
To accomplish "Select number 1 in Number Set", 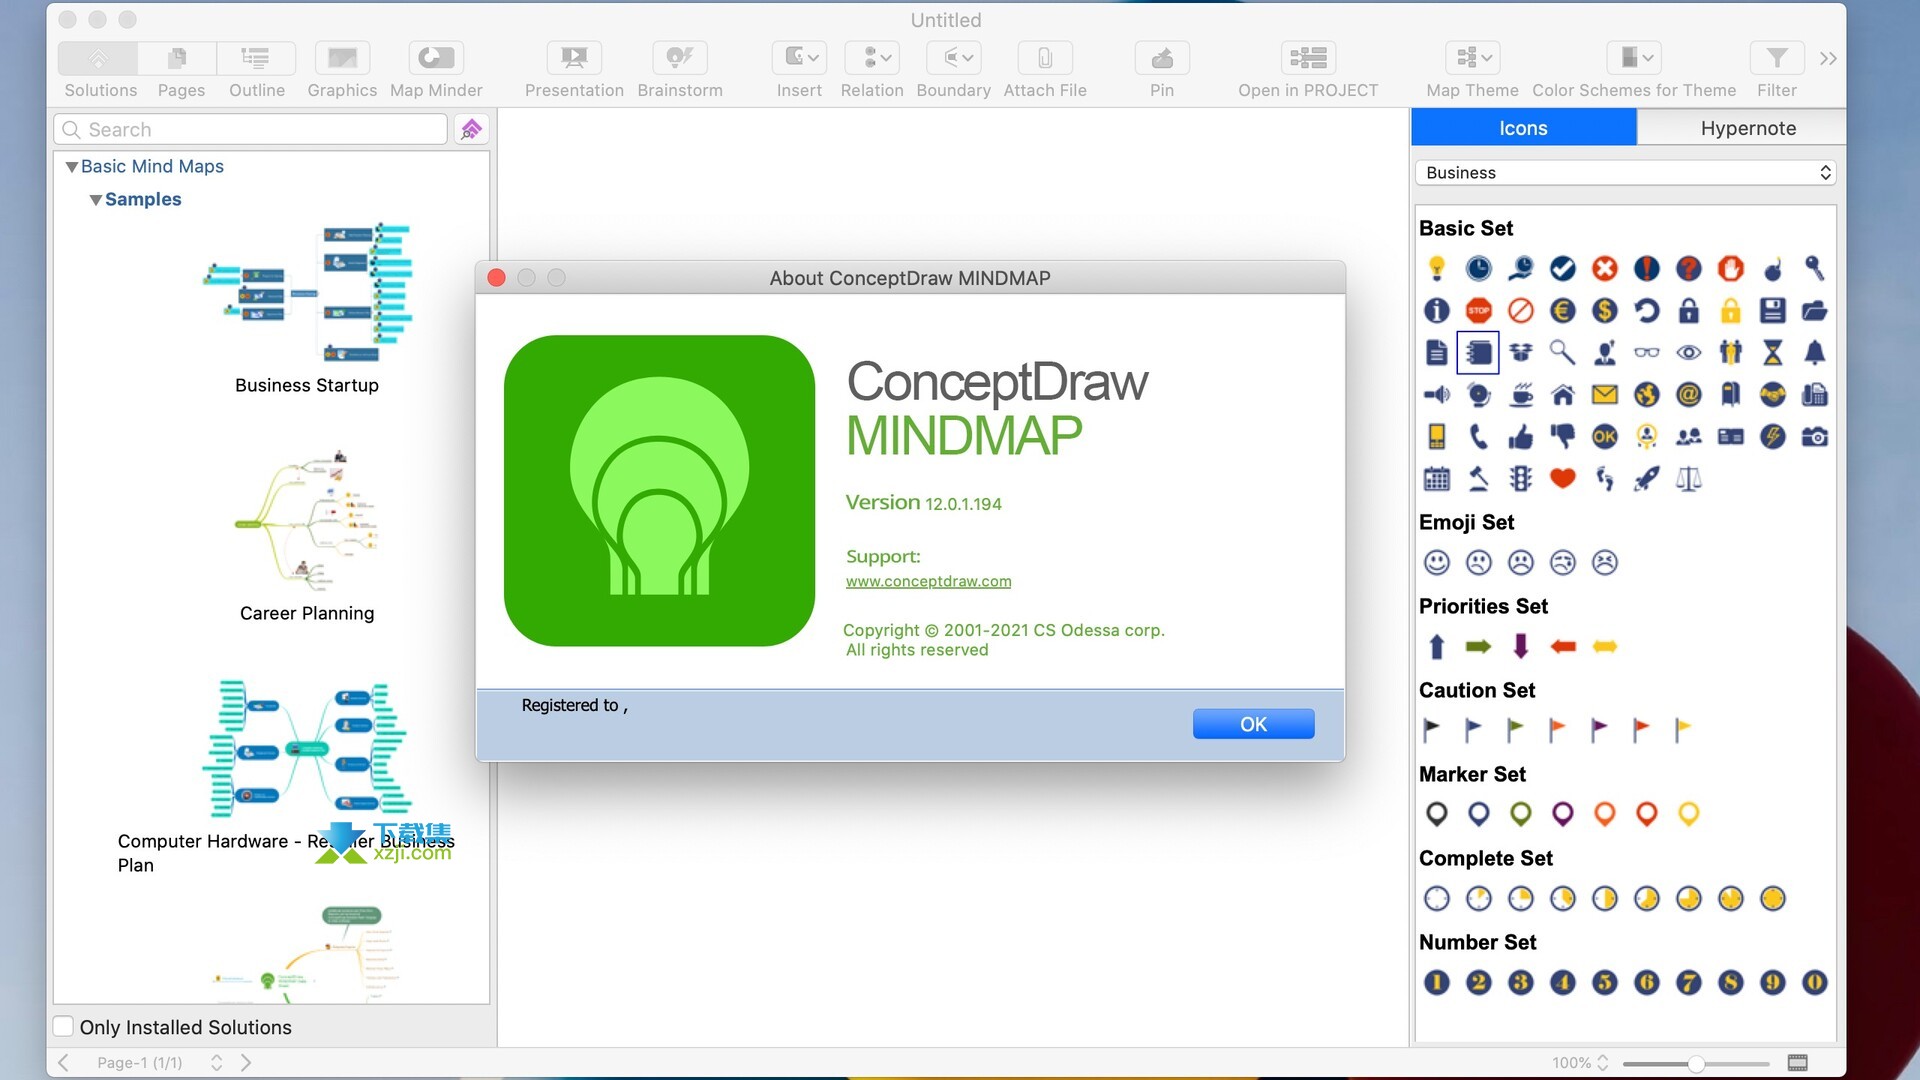I will pos(1437,982).
